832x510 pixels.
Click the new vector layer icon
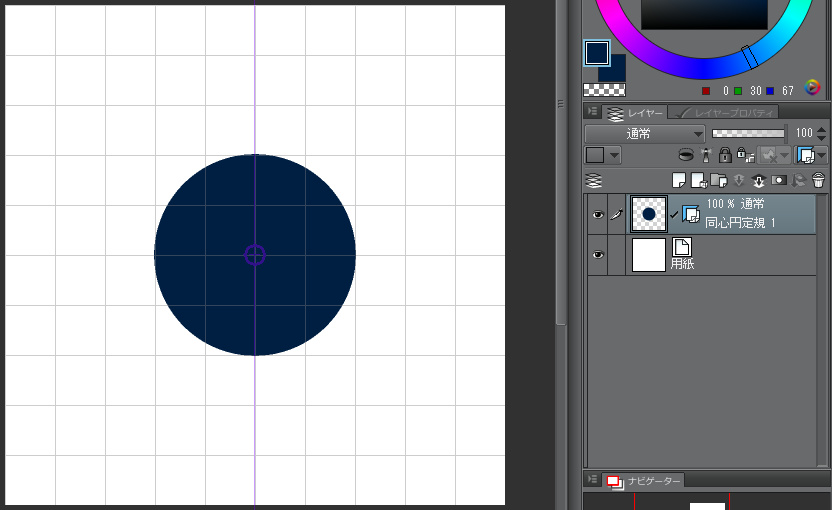[698, 181]
